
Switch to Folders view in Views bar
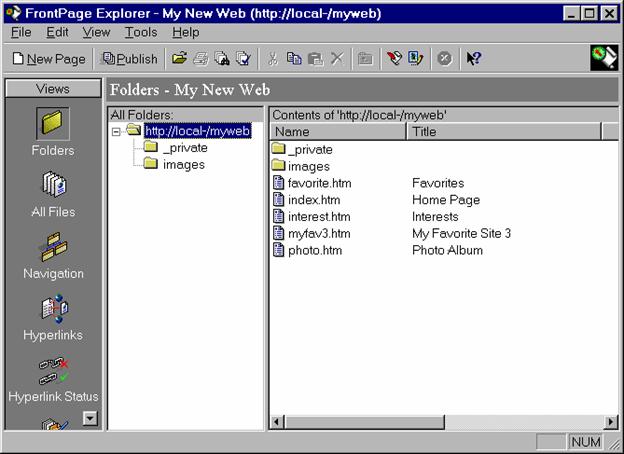pyautogui.click(x=53, y=131)
